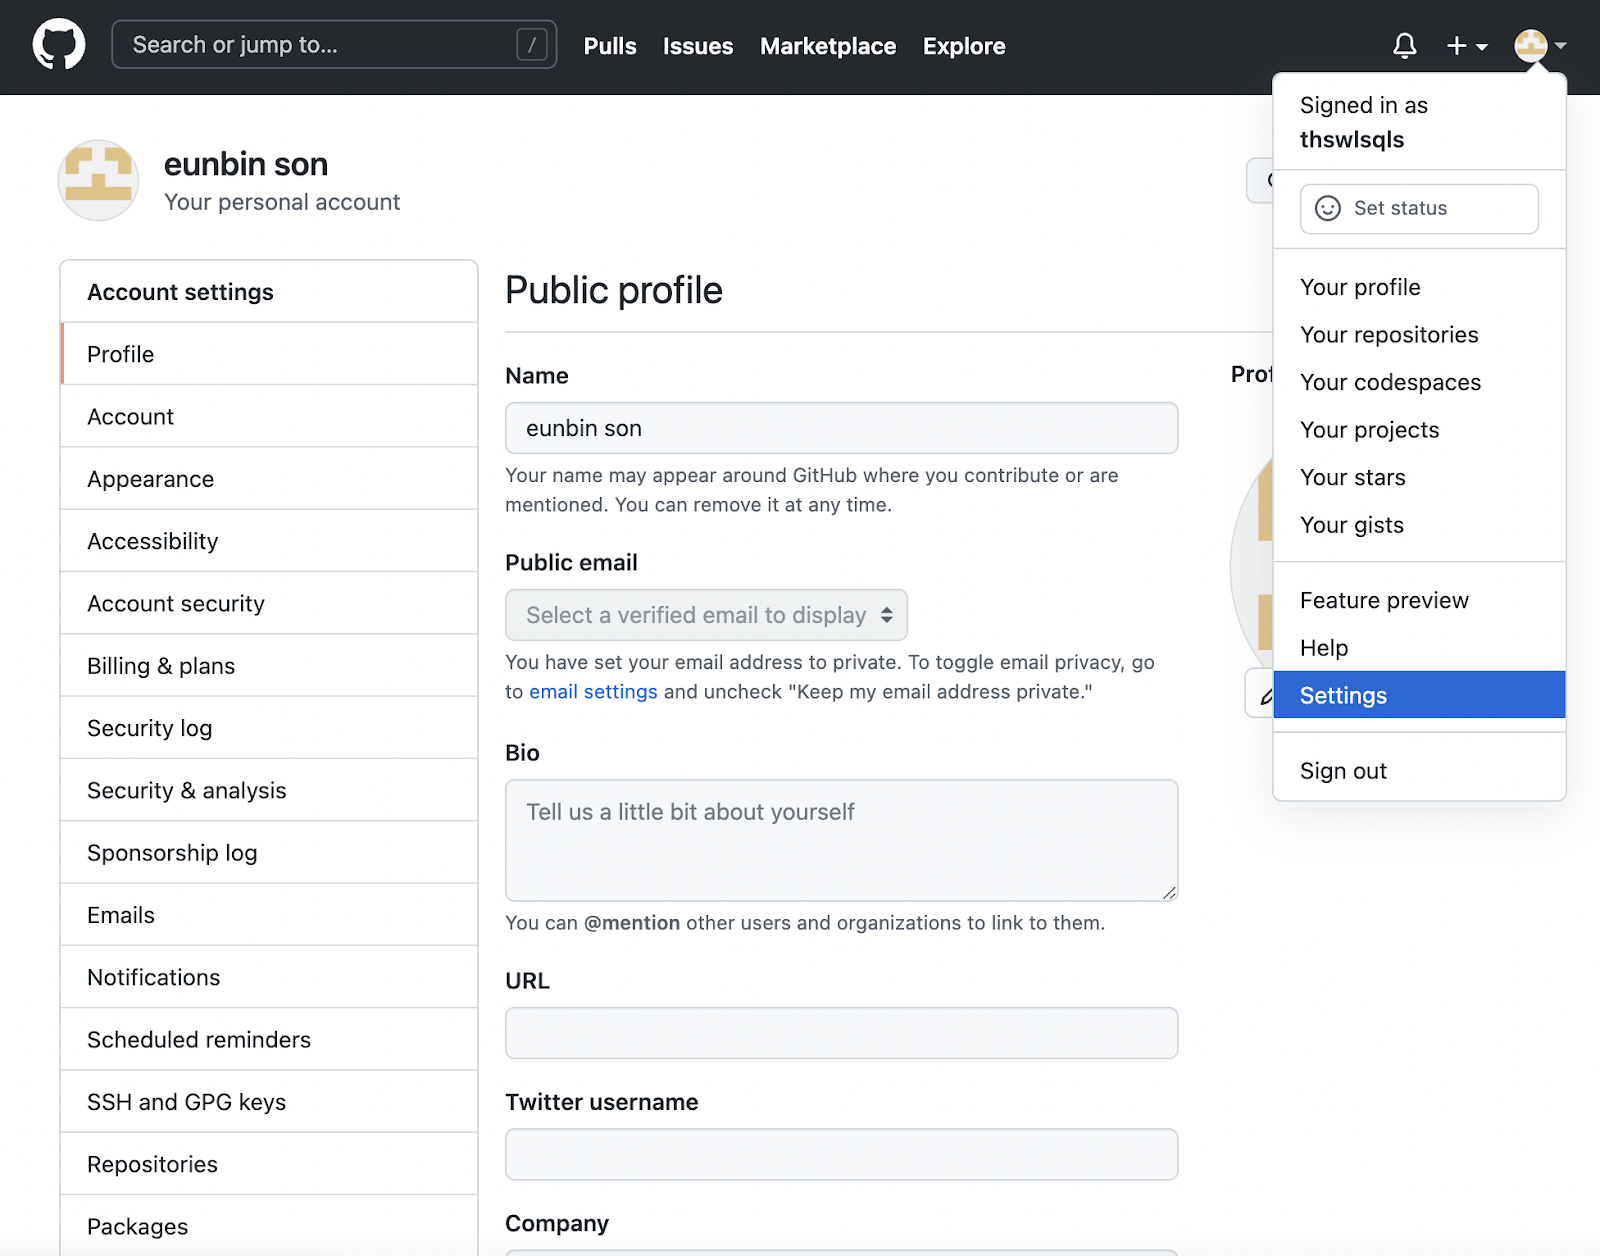Click the Set status button
Screen dimensions: 1600x1256
point(1419,208)
